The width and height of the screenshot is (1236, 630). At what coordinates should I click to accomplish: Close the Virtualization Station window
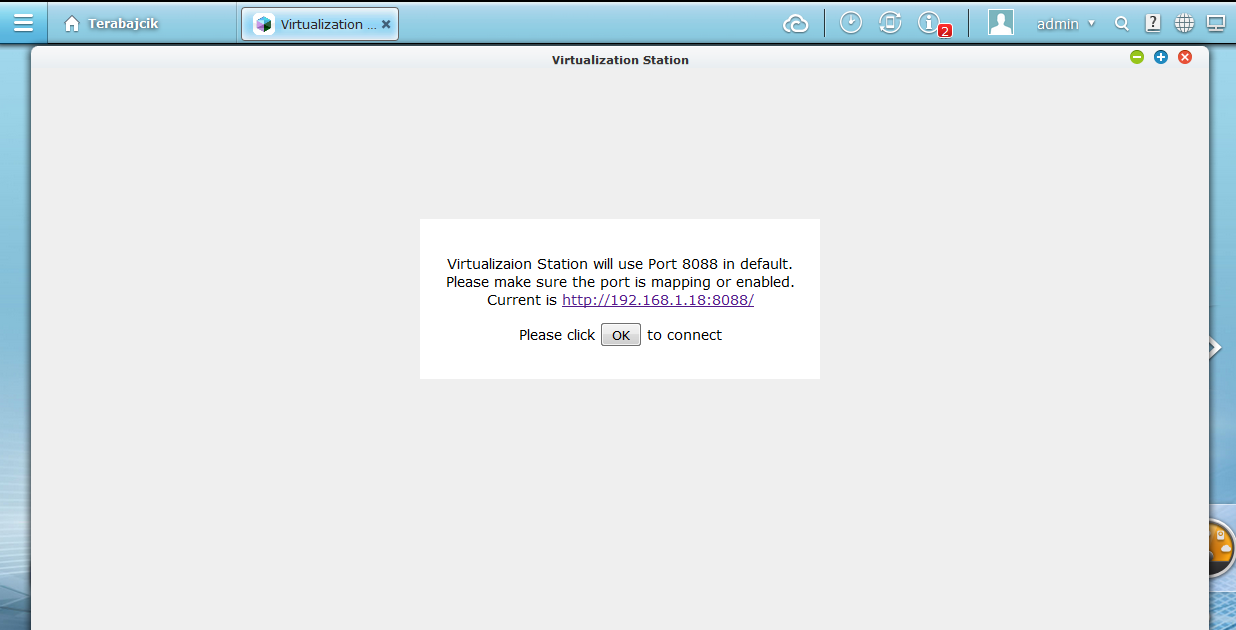[1185, 57]
